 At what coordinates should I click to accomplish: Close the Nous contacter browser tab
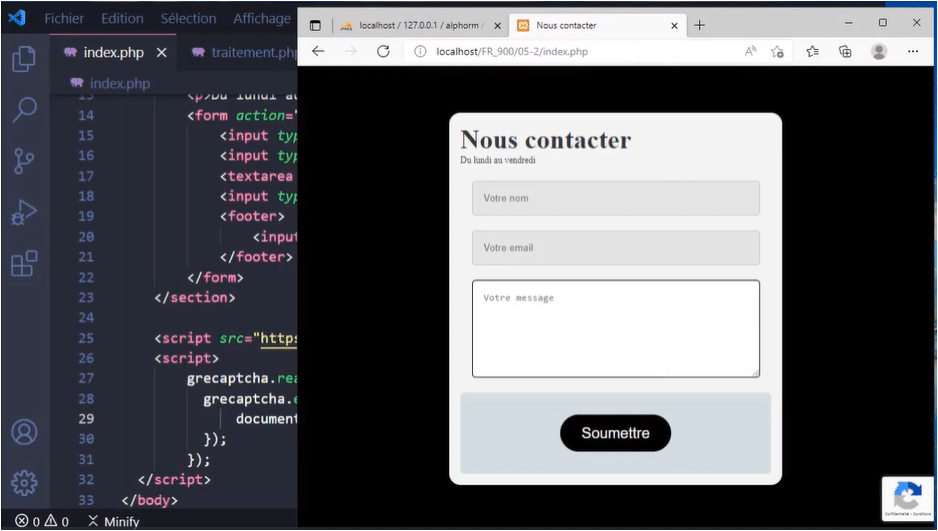(674, 26)
